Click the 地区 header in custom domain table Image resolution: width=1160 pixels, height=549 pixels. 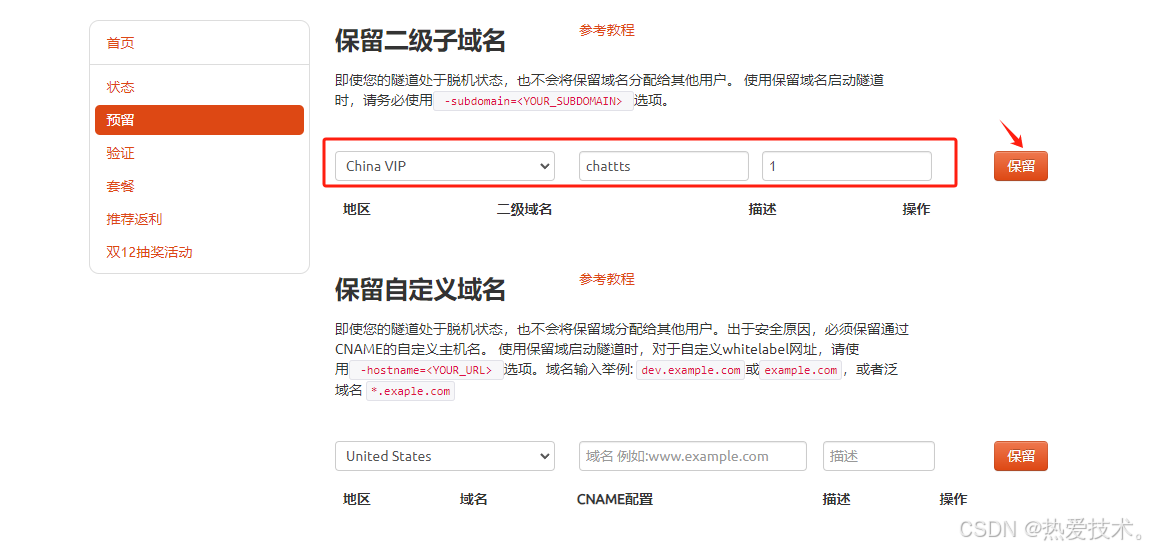pyautogui.click(x=357, y=499)
